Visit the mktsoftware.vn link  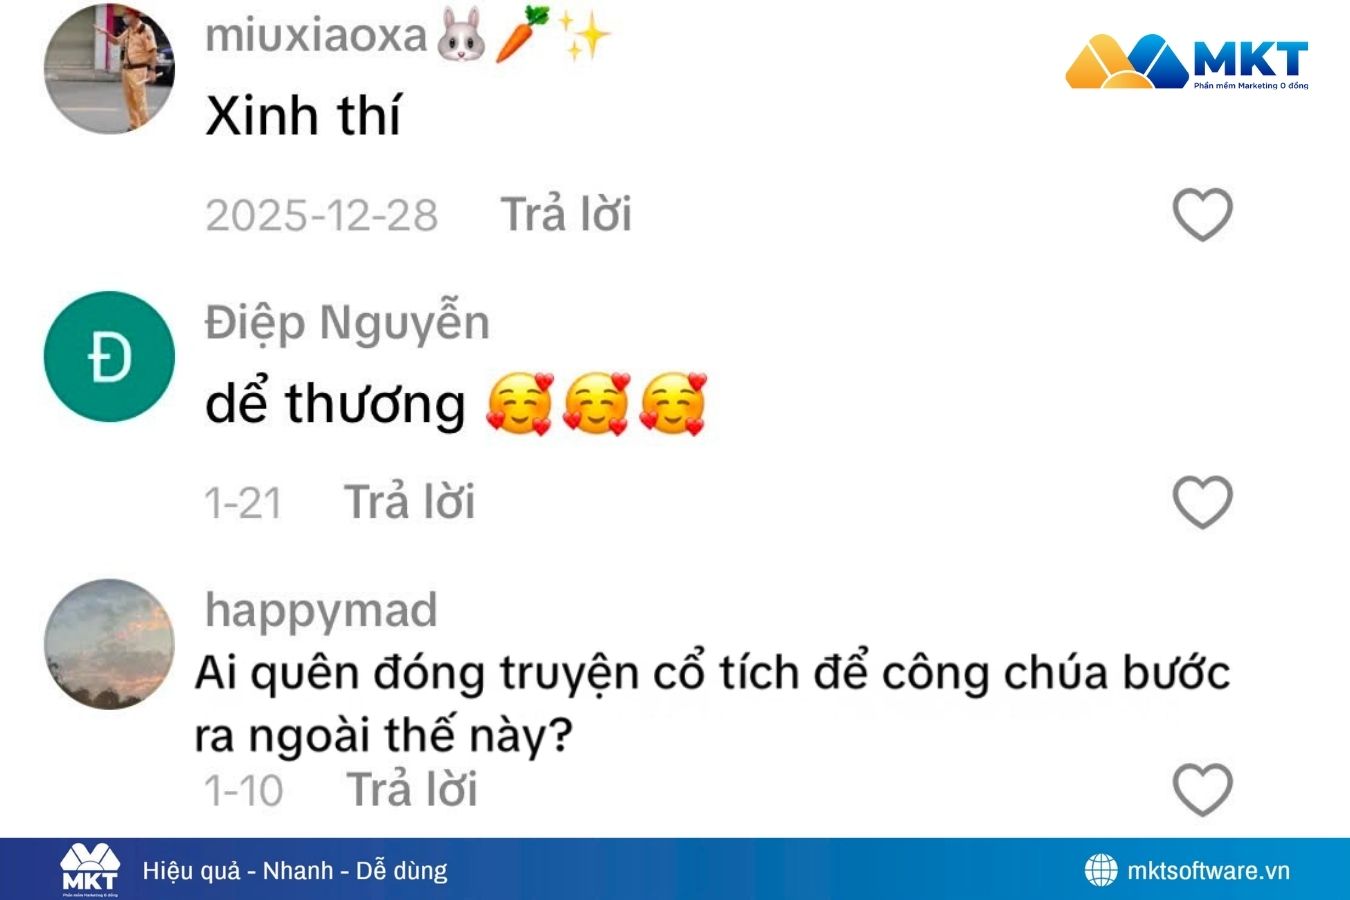pyautogui.click(x=1208, y=871)
